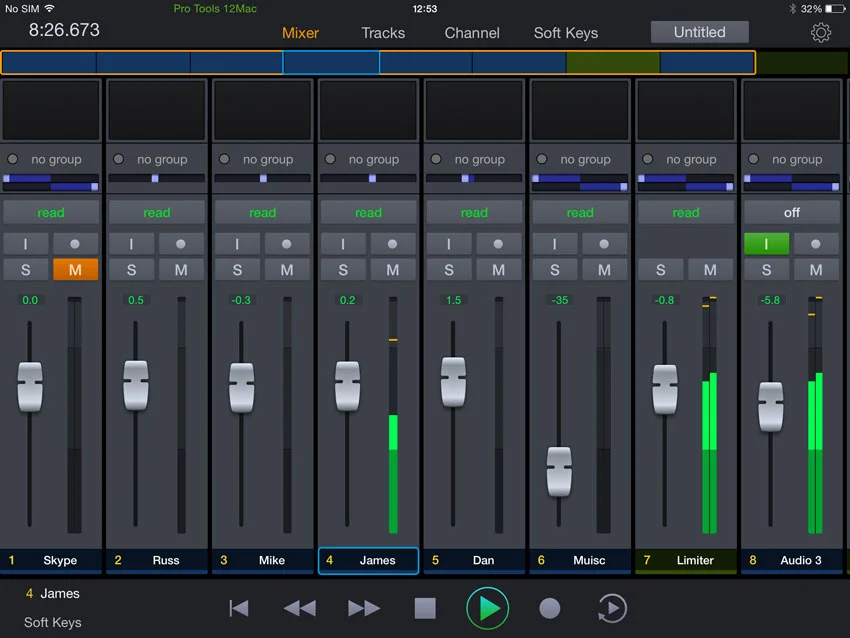This screenshot has width=850, height=638.
Task: Click the Untitled session button
Action: (699, 31)
